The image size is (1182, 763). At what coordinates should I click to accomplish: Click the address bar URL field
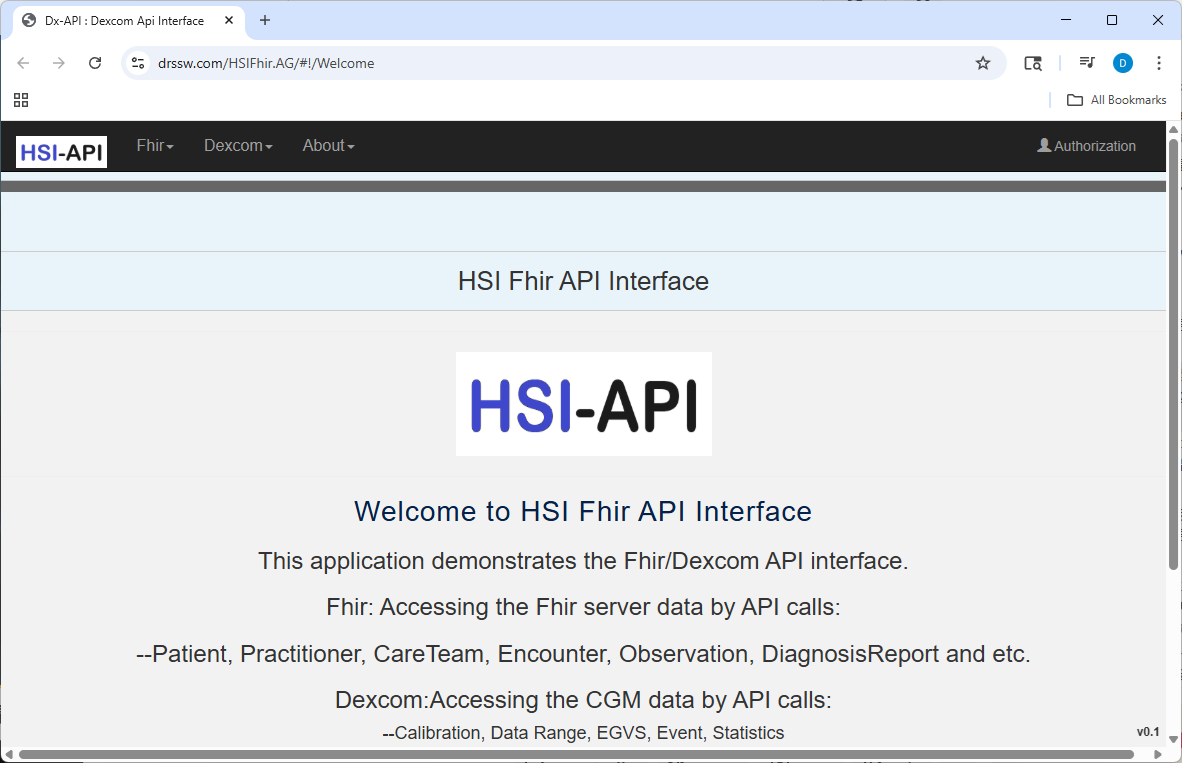tap(560, 63)
